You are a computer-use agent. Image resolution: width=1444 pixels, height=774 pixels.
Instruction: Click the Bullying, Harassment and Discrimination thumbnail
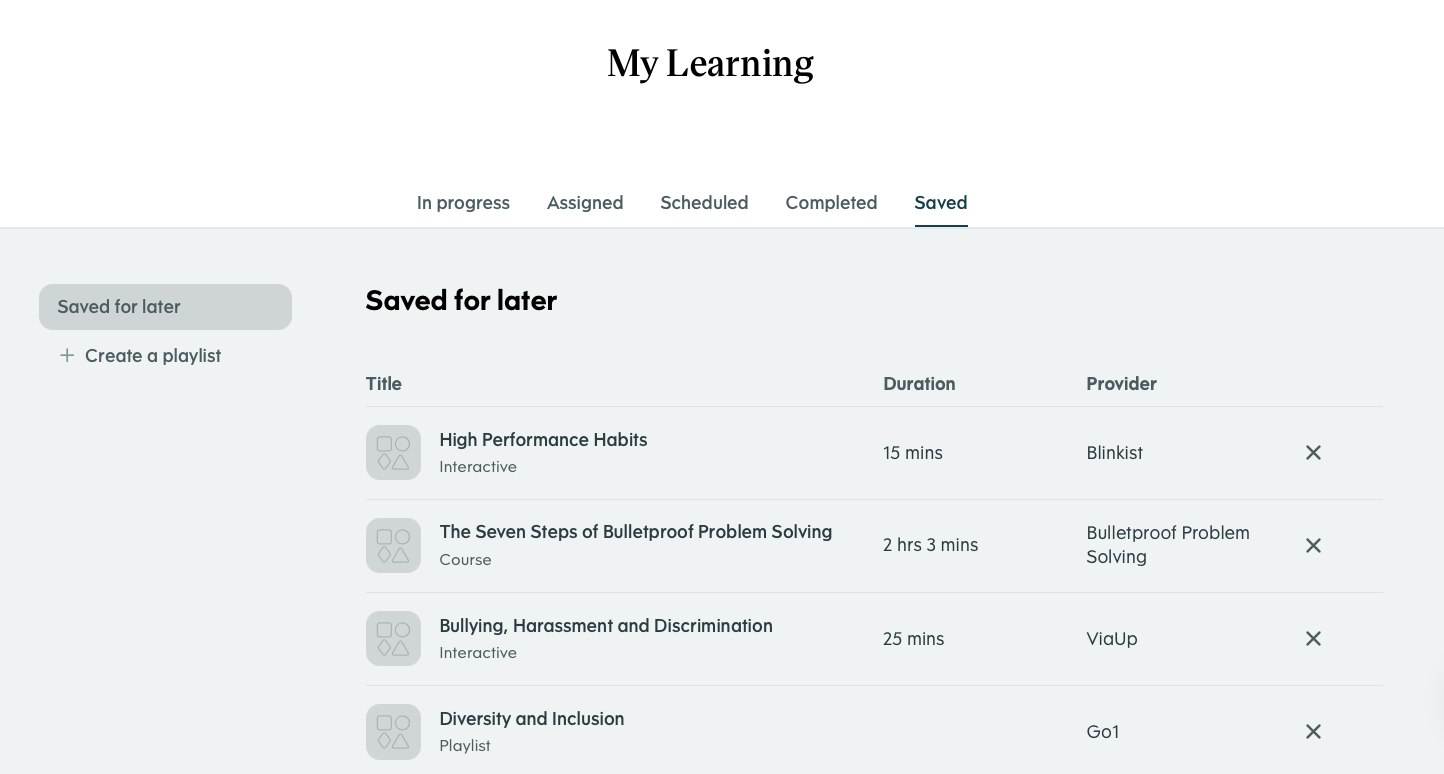[393, 638]
